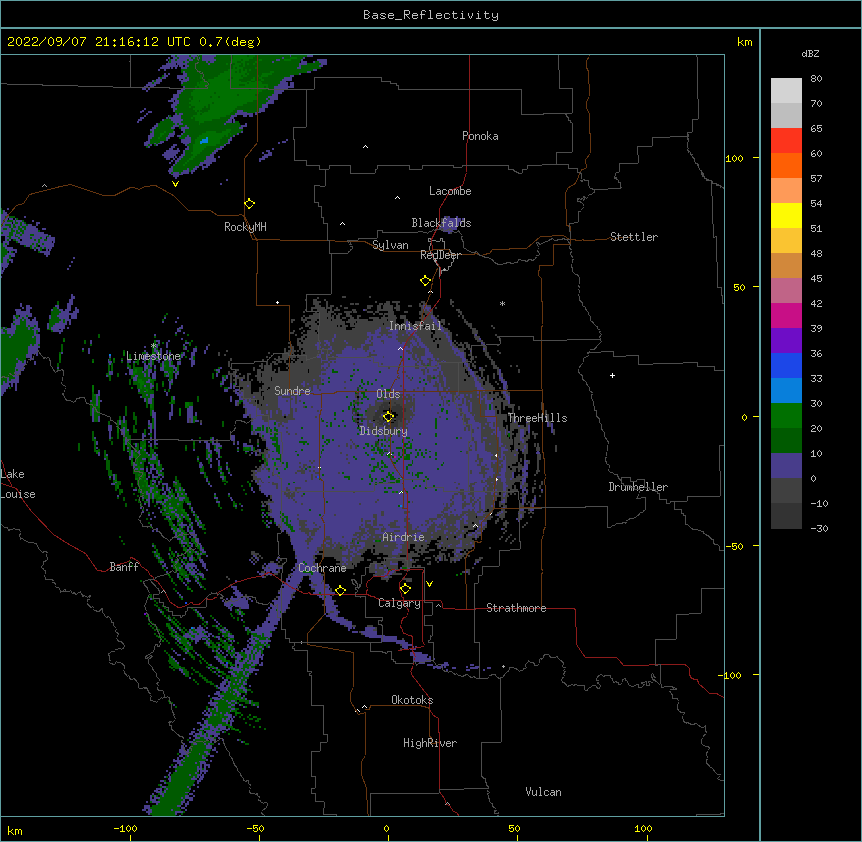862x842 pixels.
Task: Select the Blackfalds label
Action: coord(441,223)
